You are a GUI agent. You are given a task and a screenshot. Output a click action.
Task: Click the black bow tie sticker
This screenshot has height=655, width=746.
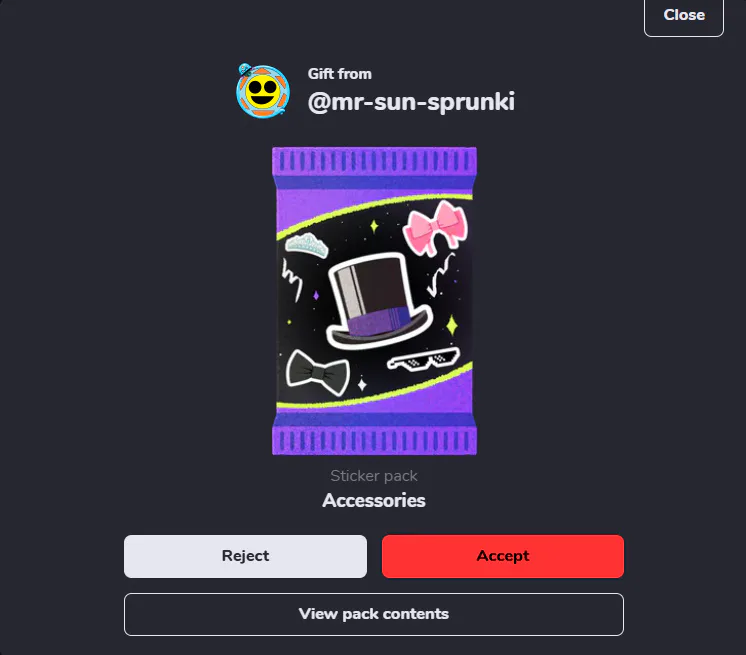click(317, 372)
